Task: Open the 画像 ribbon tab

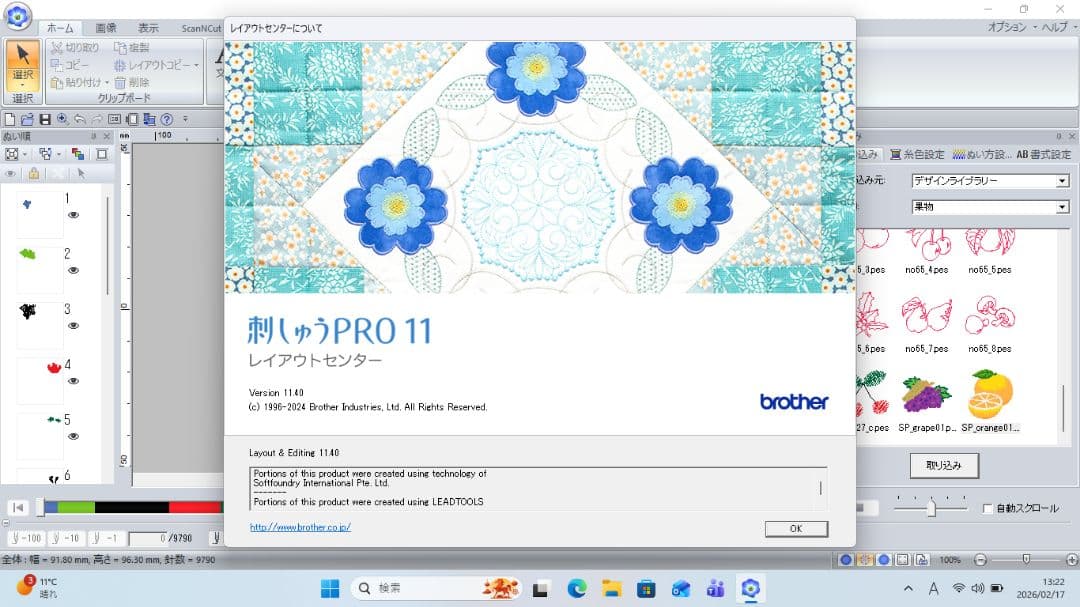Action: point(105,28)
